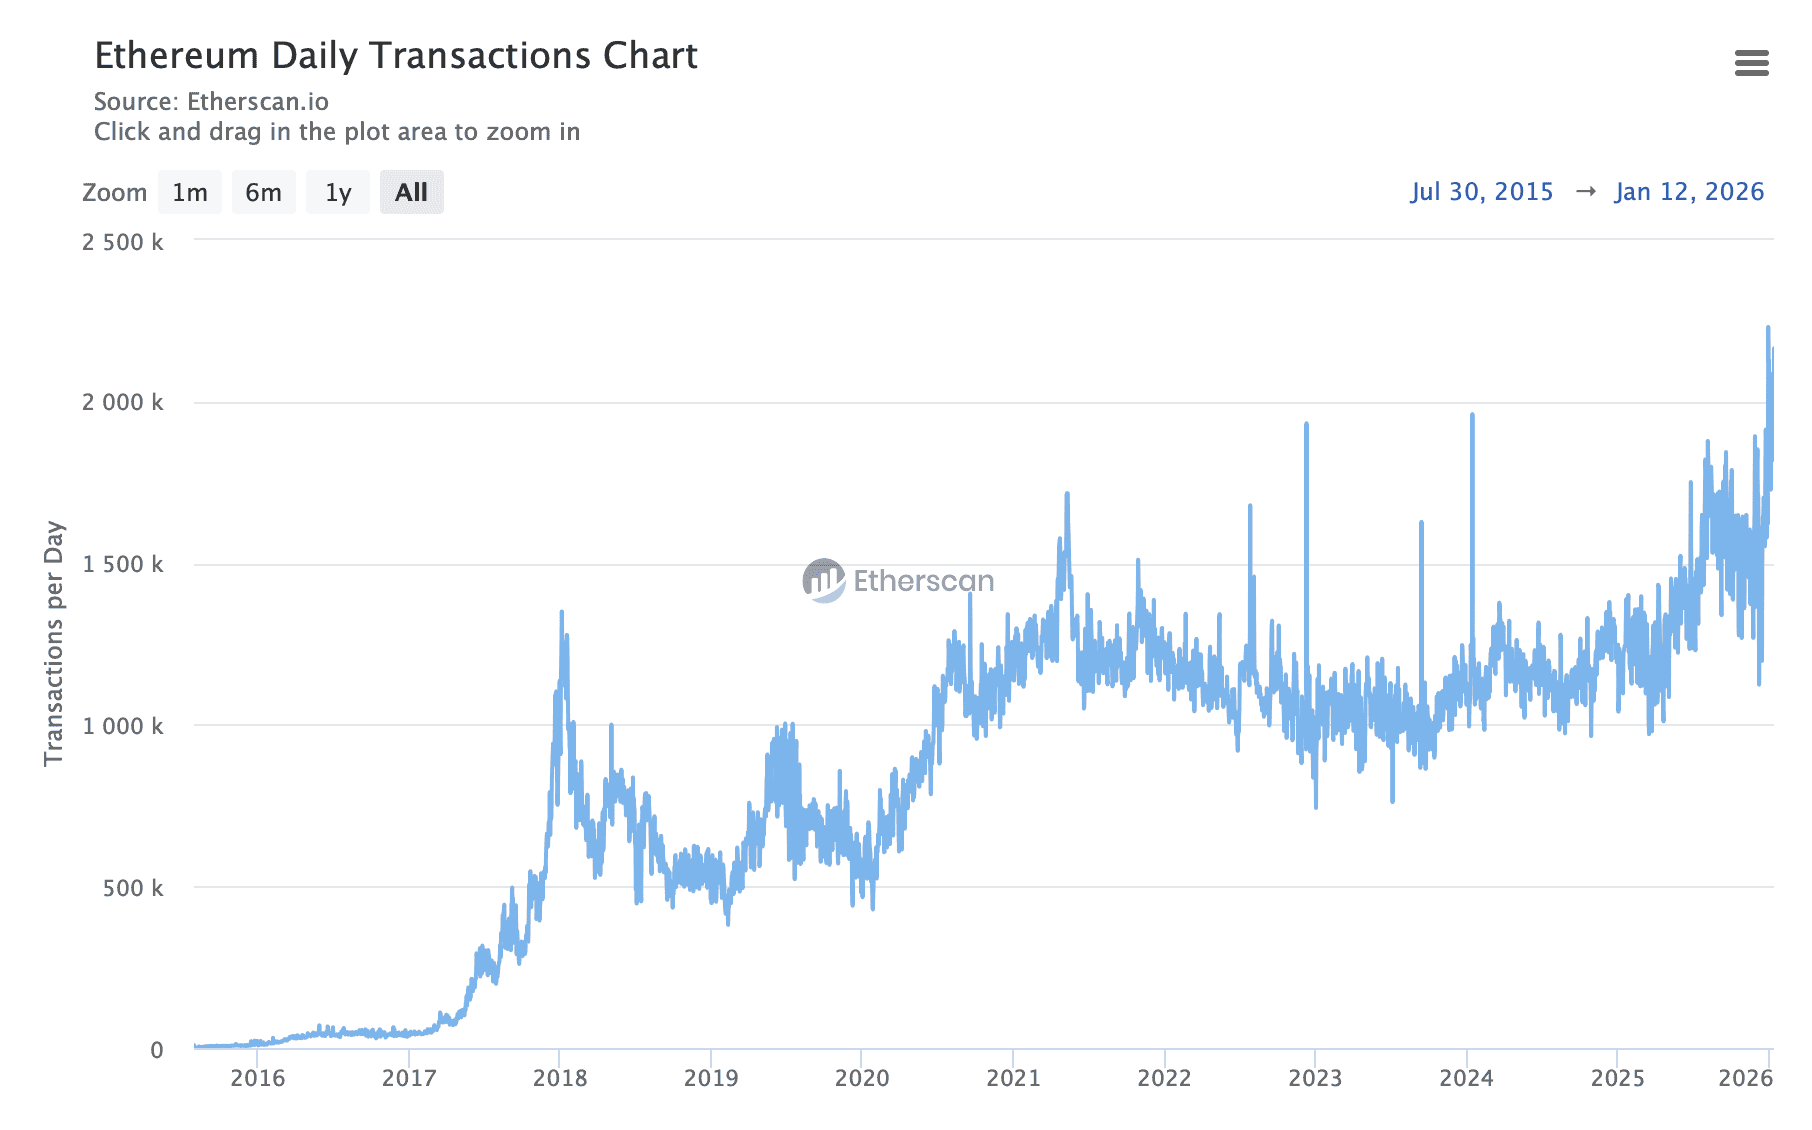Click the Etherscan watermark logo icon
The height and width of the screenshot is (1130, 1812).
(824, 580)
